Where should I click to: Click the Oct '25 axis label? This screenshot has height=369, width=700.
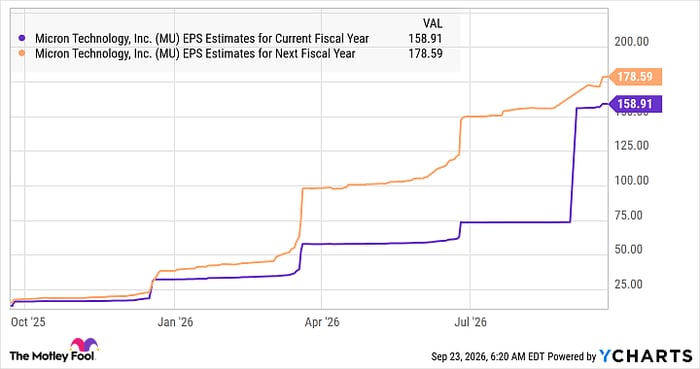coord(28,322)
